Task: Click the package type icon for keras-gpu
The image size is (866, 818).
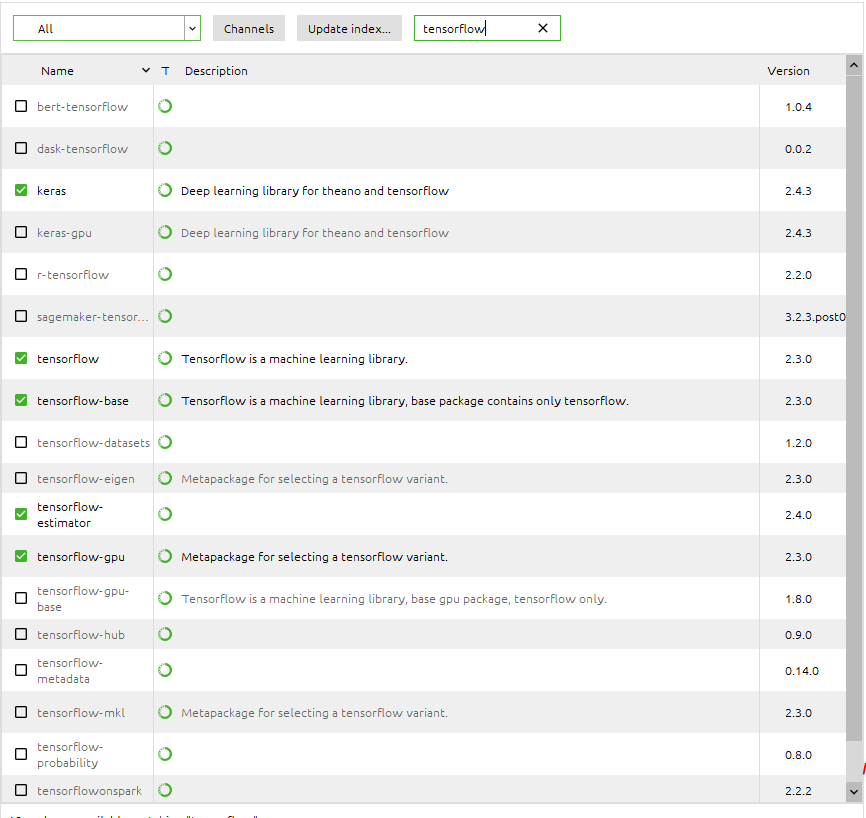Action: click(165, 232)
